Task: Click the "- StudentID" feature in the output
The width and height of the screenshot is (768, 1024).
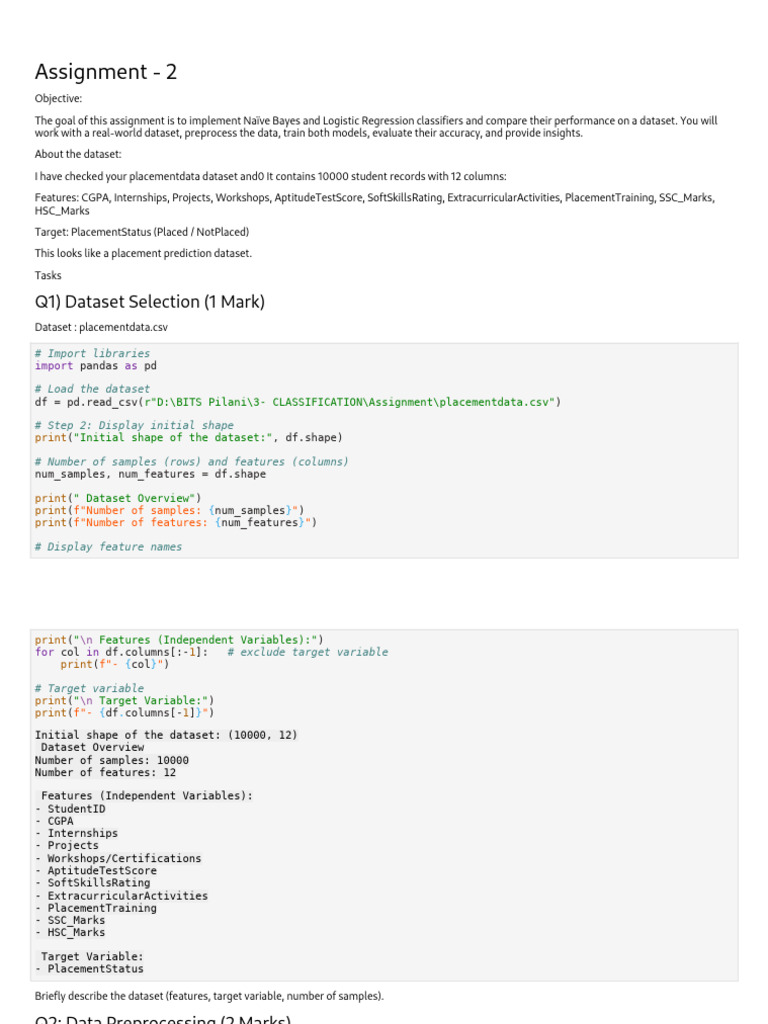Action: tap(70, 809)
